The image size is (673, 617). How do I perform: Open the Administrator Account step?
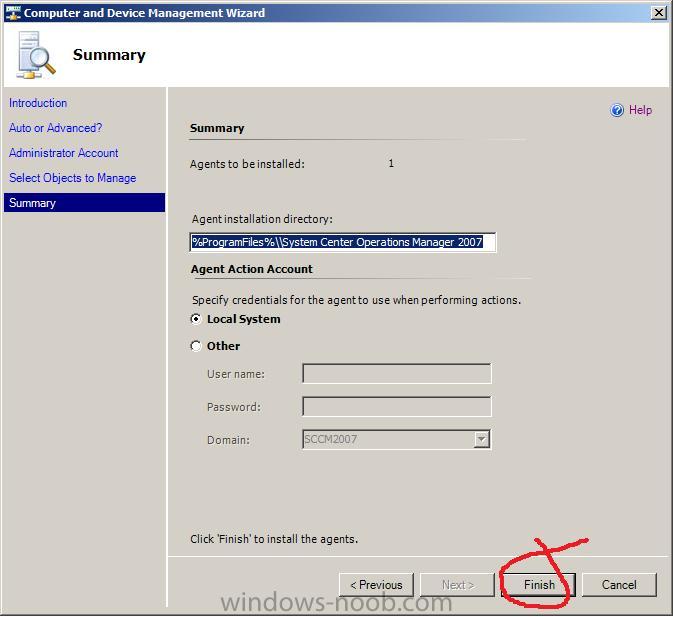(64, 153)
